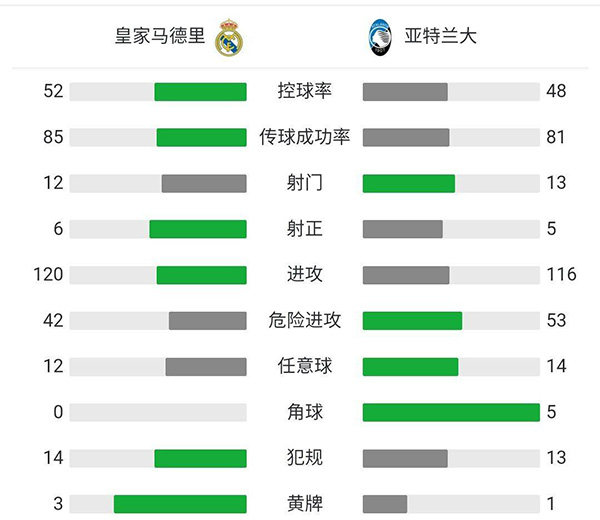The height and width of the screenshot is (520, 600).
Task: Click the 犯规 stat label
Action: pos(304,458)
